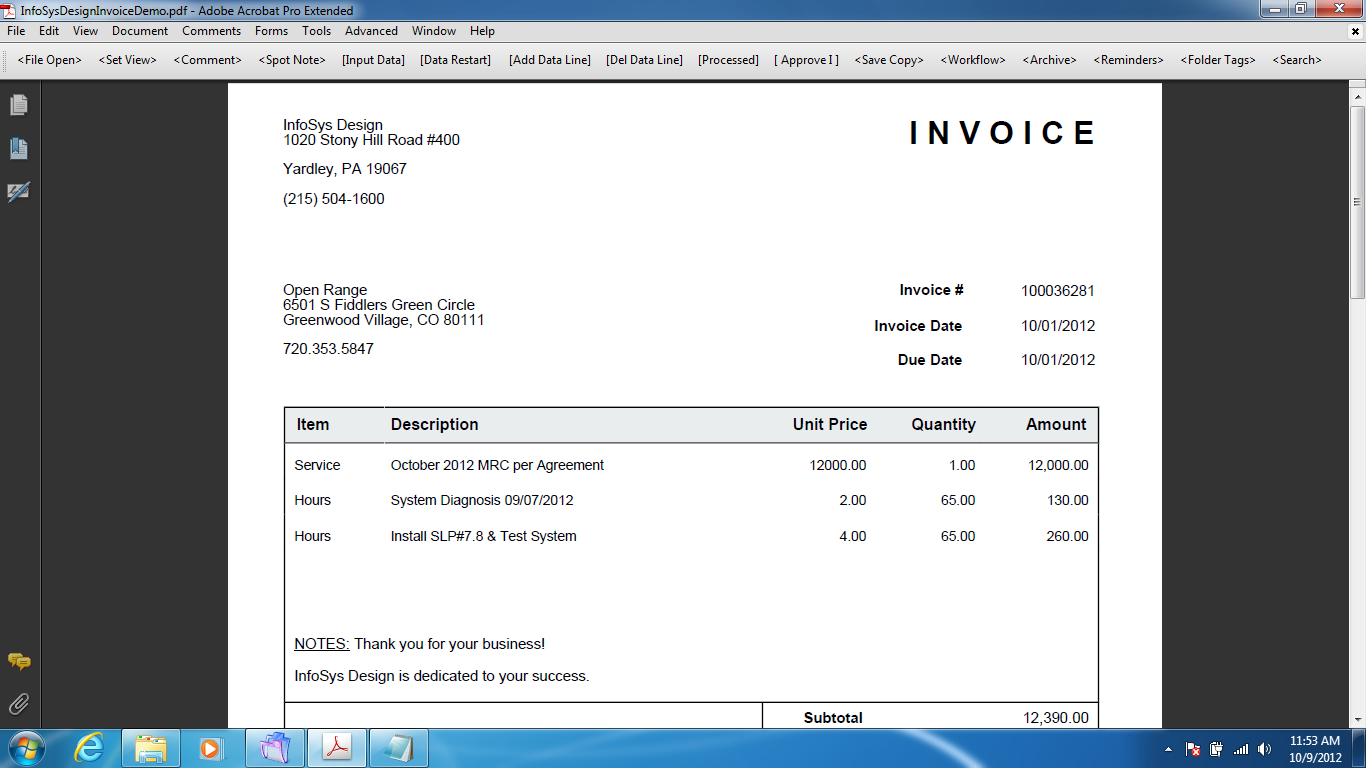Open Windows Media Player from the taskbar
The width and height of the screenshot is (1366, 768).
coord(210,748)
